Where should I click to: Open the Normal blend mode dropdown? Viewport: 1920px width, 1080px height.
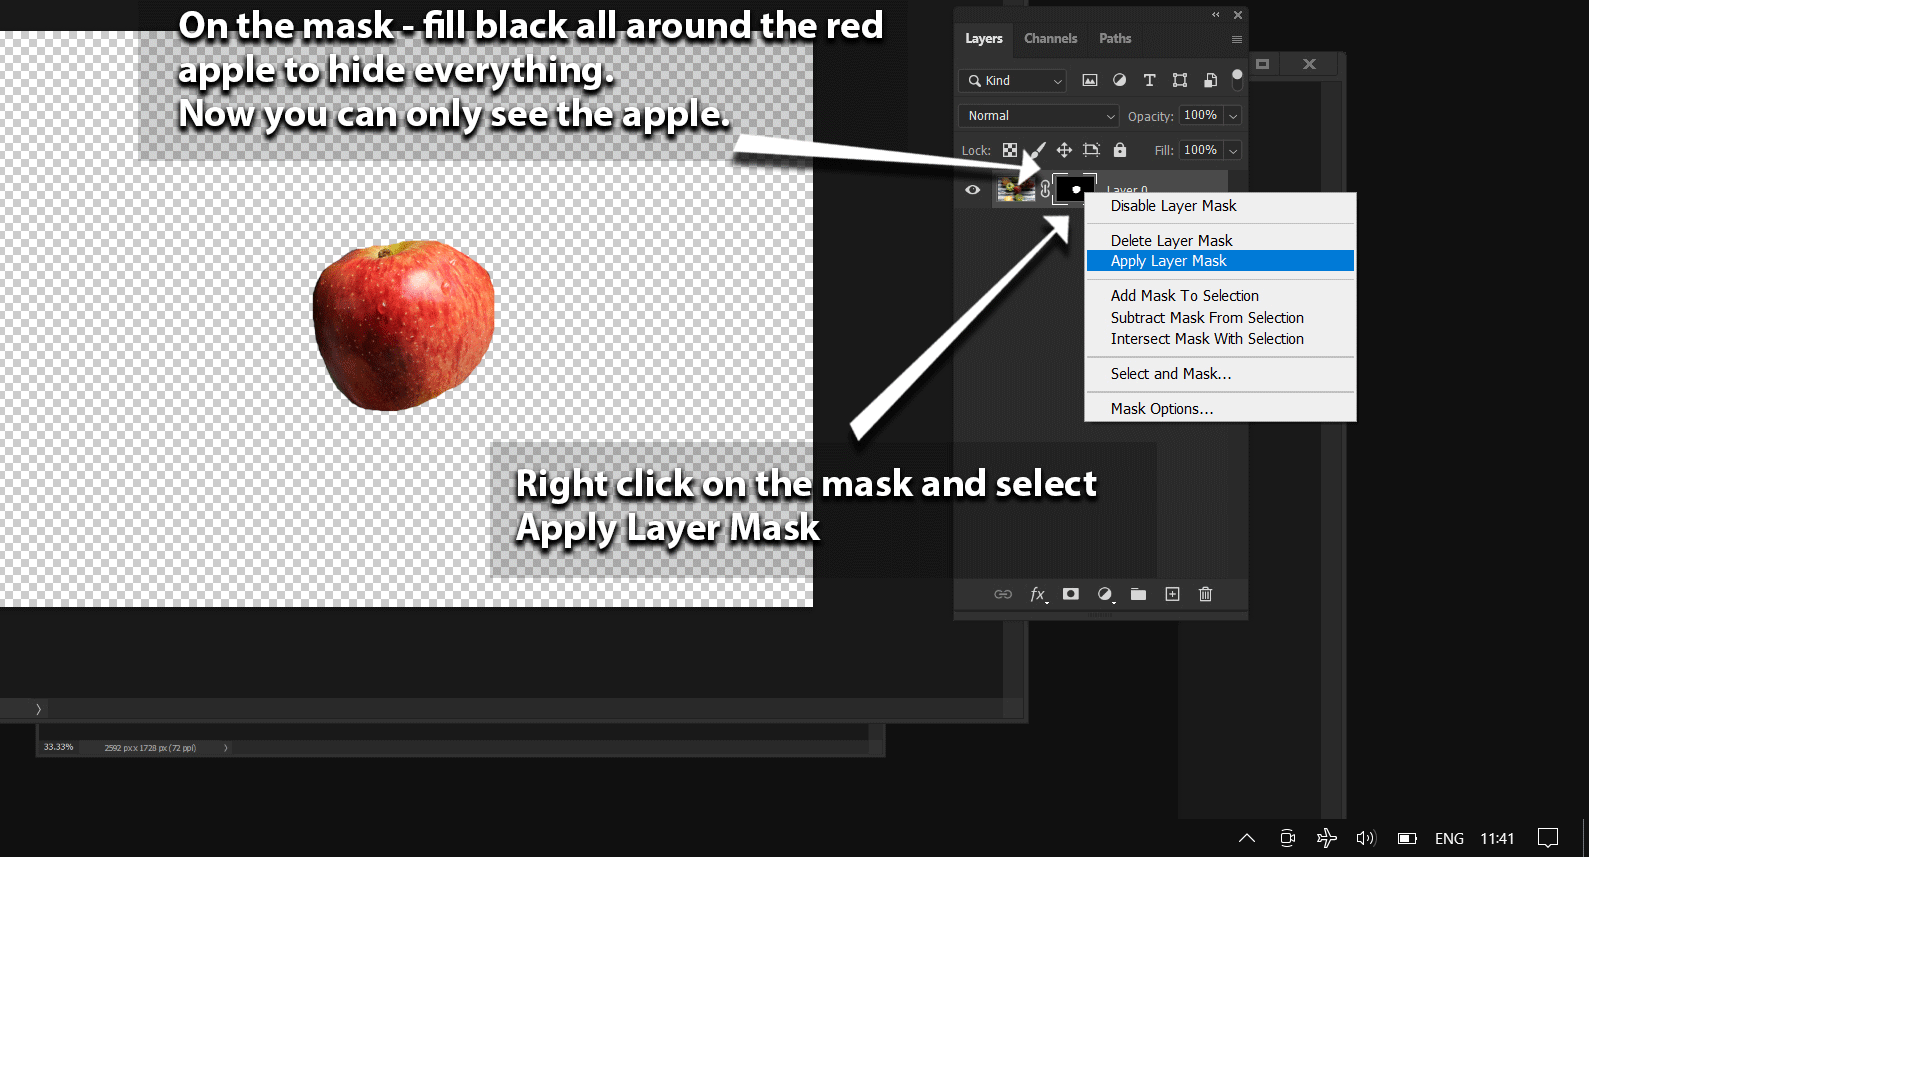[1038, 116]
